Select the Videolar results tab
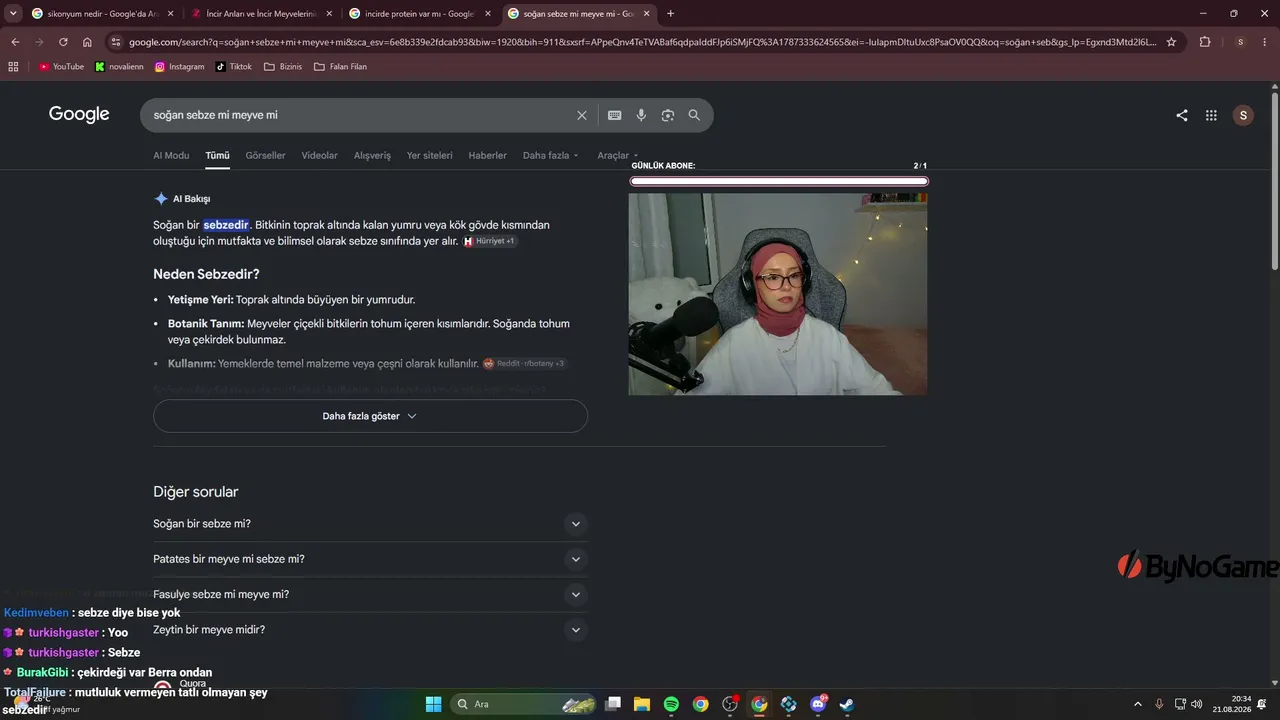This screenshot has width=1280, height=720. 320,156
